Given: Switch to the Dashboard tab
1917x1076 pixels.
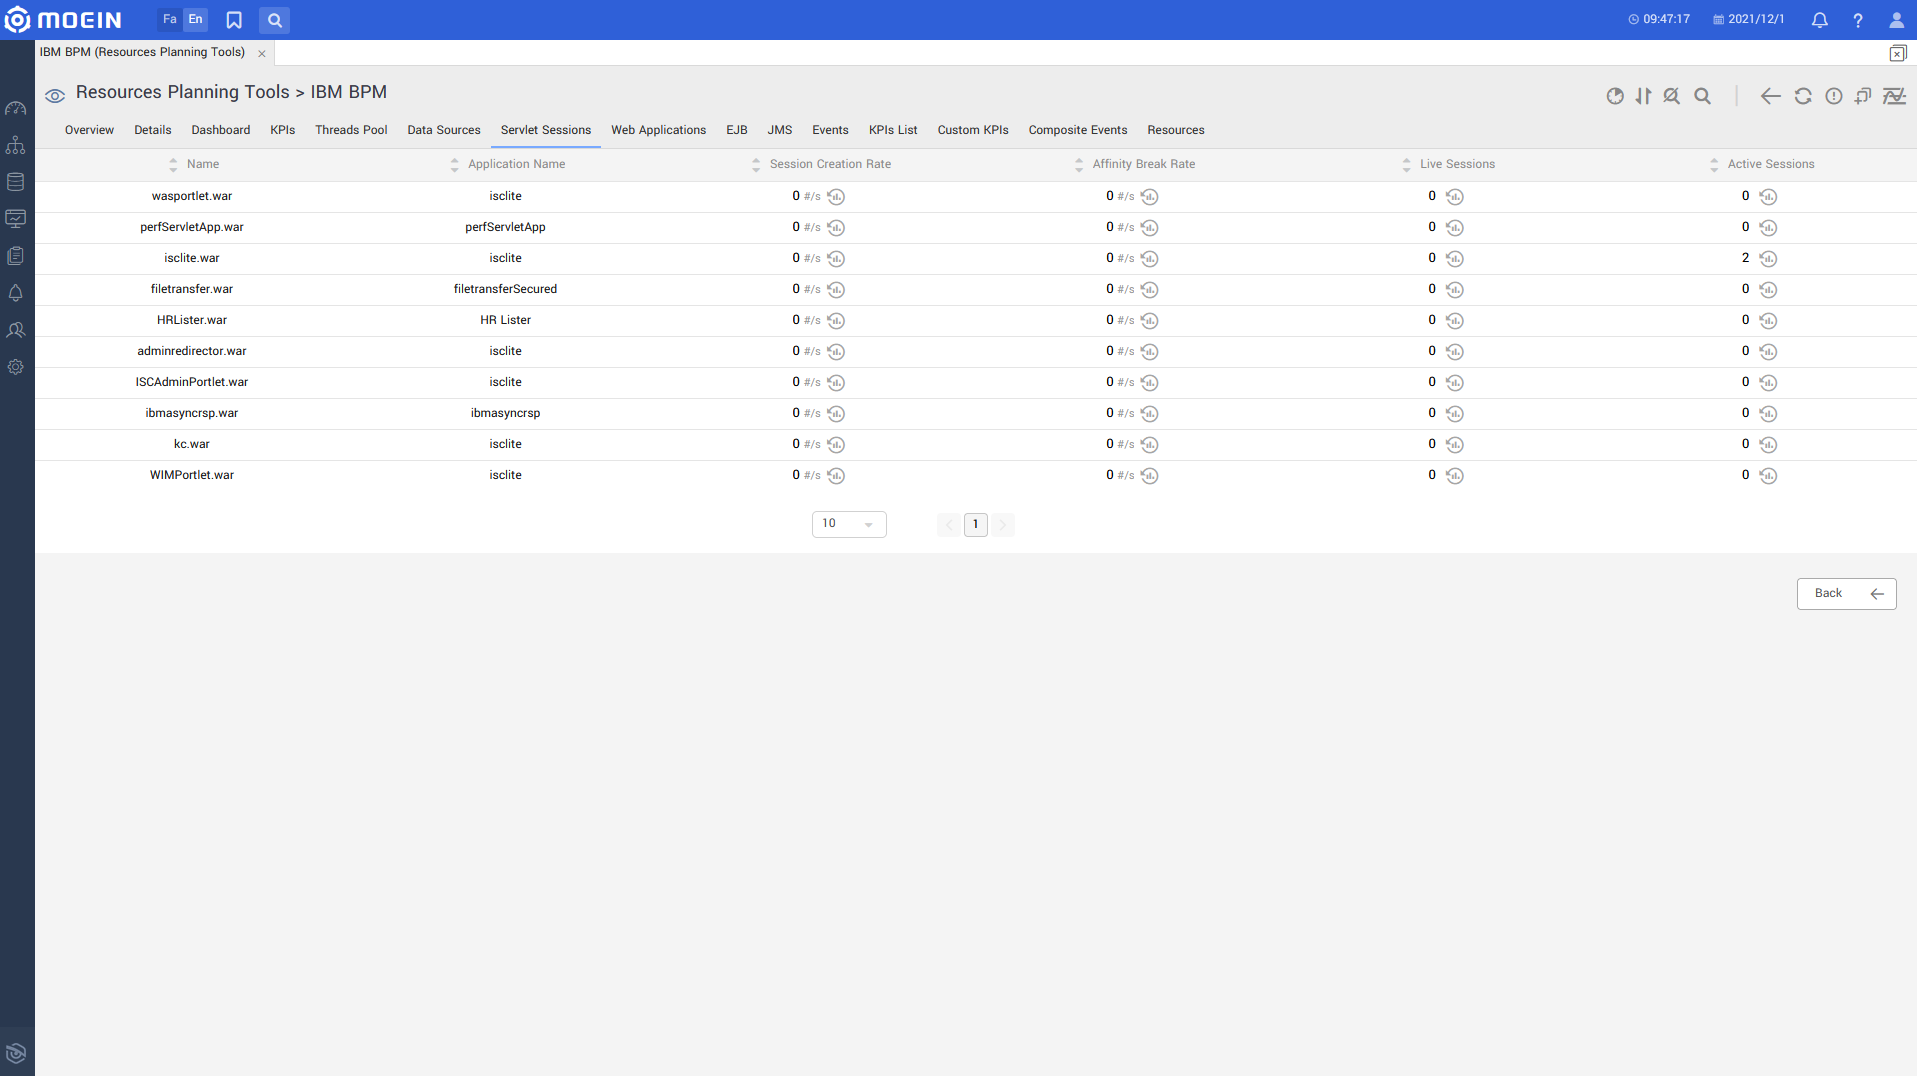Looking at the screenshot, I should coord(221,130).
